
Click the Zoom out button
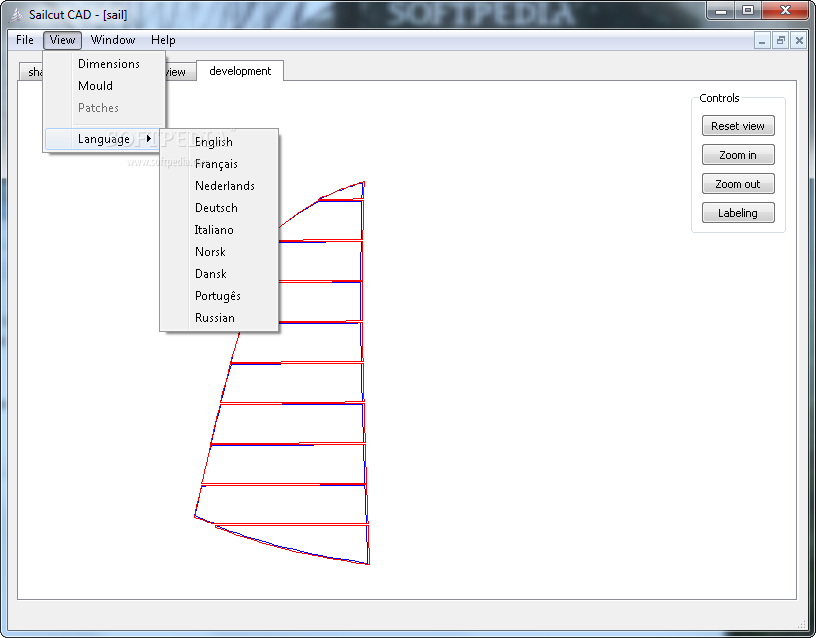point(737,184)
